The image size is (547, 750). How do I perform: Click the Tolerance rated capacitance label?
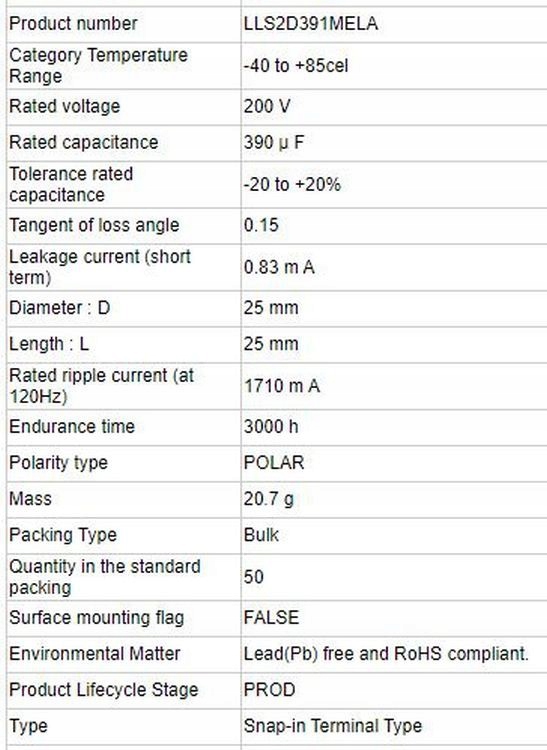point(71,184)
